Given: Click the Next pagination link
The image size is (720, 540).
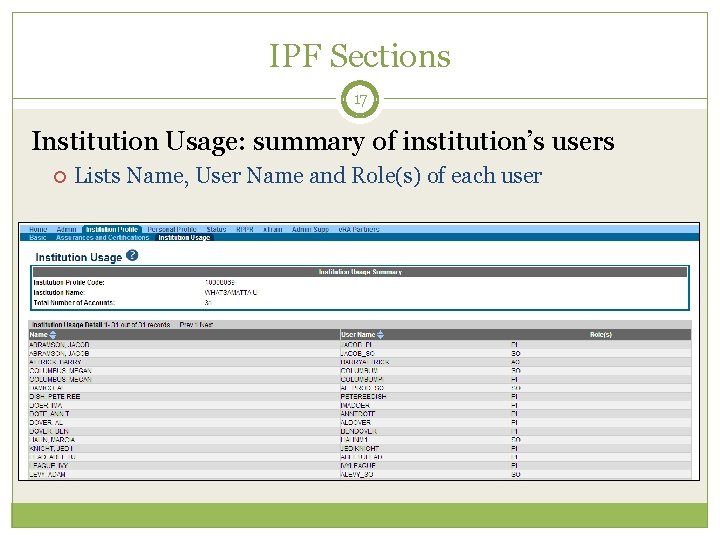Looking at the screenshot, I should coord(207,325).
